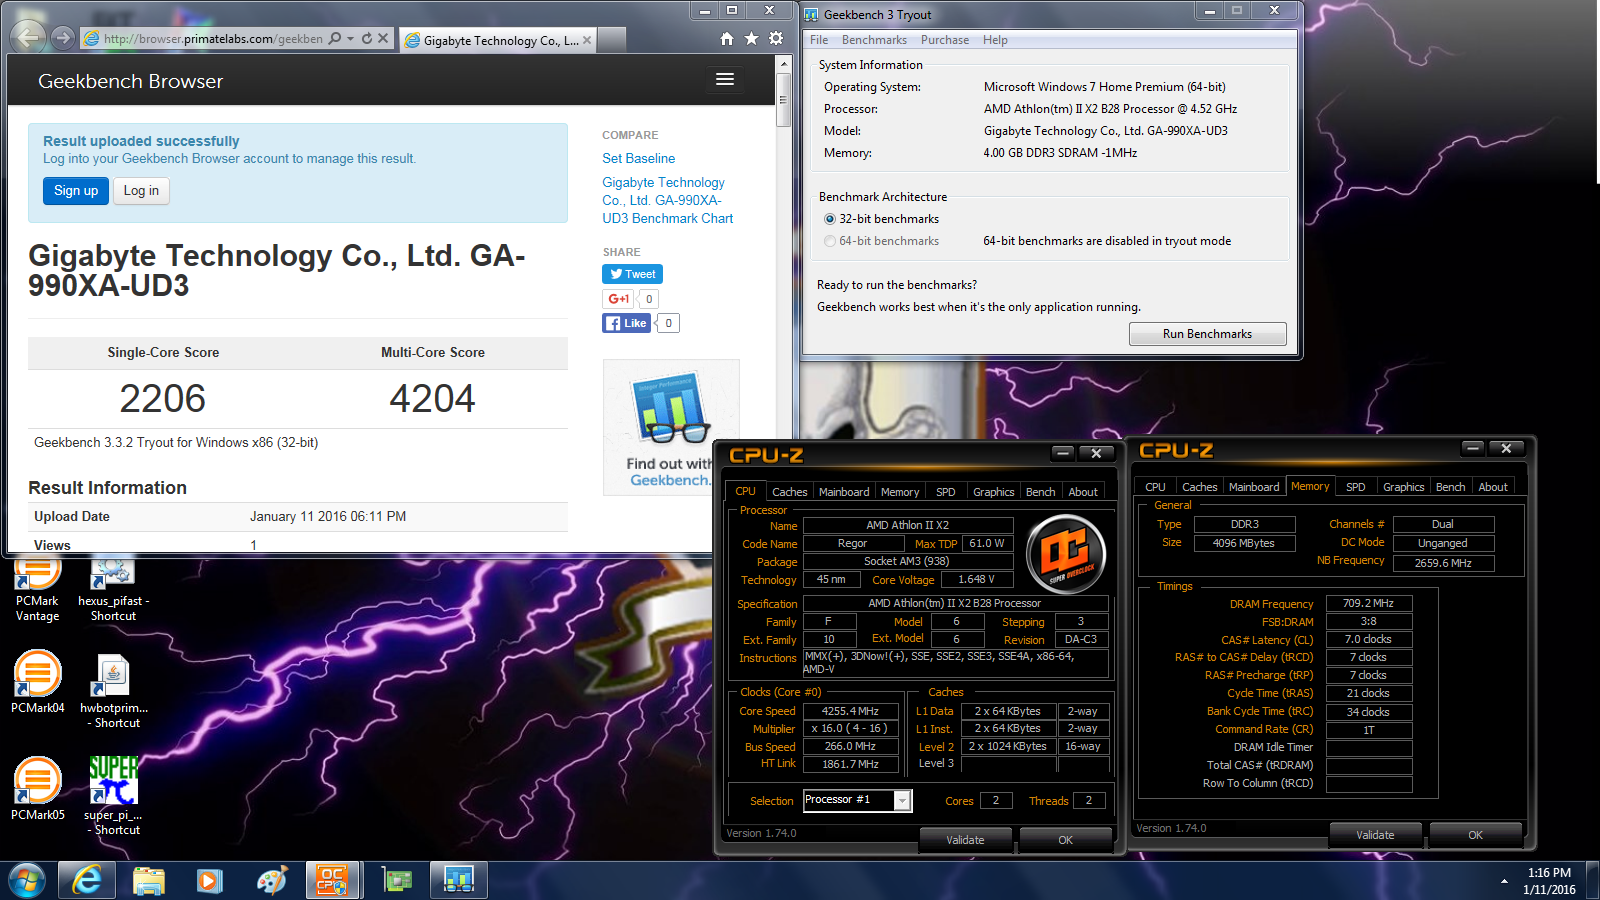Click the address bar search magnifier icon
The image size is (1600, 900).
[x=335, y=38]
